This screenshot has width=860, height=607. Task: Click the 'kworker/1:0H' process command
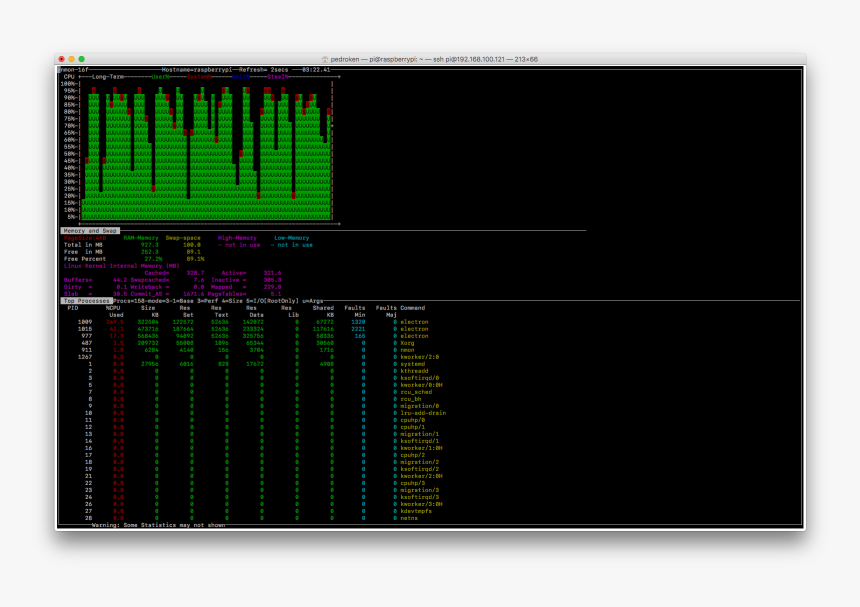(421, 448)
